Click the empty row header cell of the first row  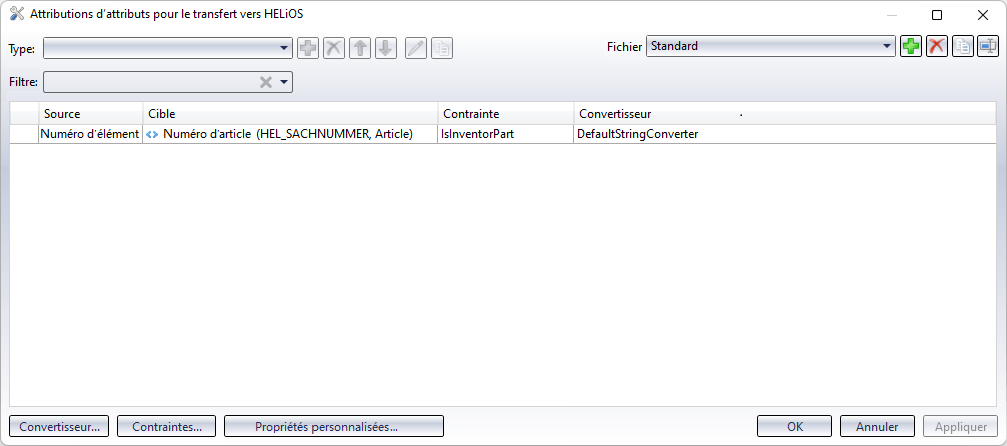pos(24,134)
